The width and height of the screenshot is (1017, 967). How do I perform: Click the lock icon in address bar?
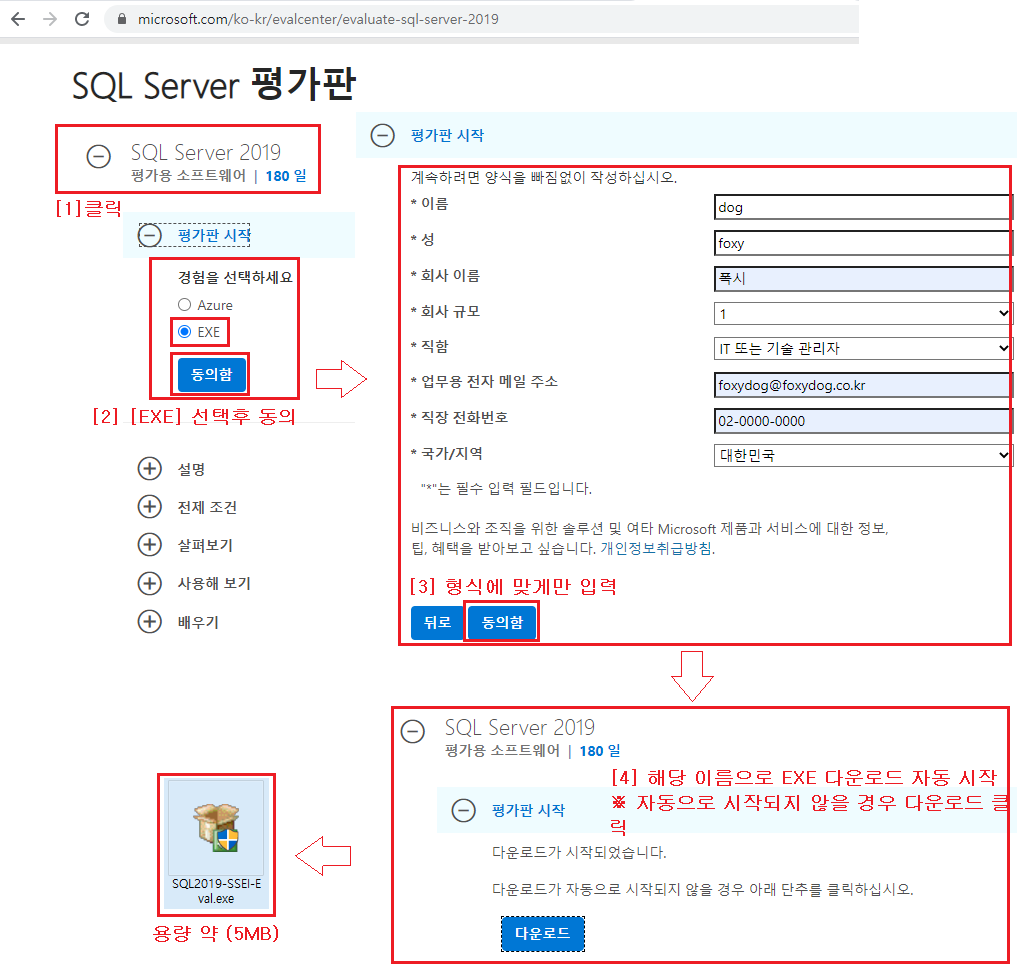(121, 19)
